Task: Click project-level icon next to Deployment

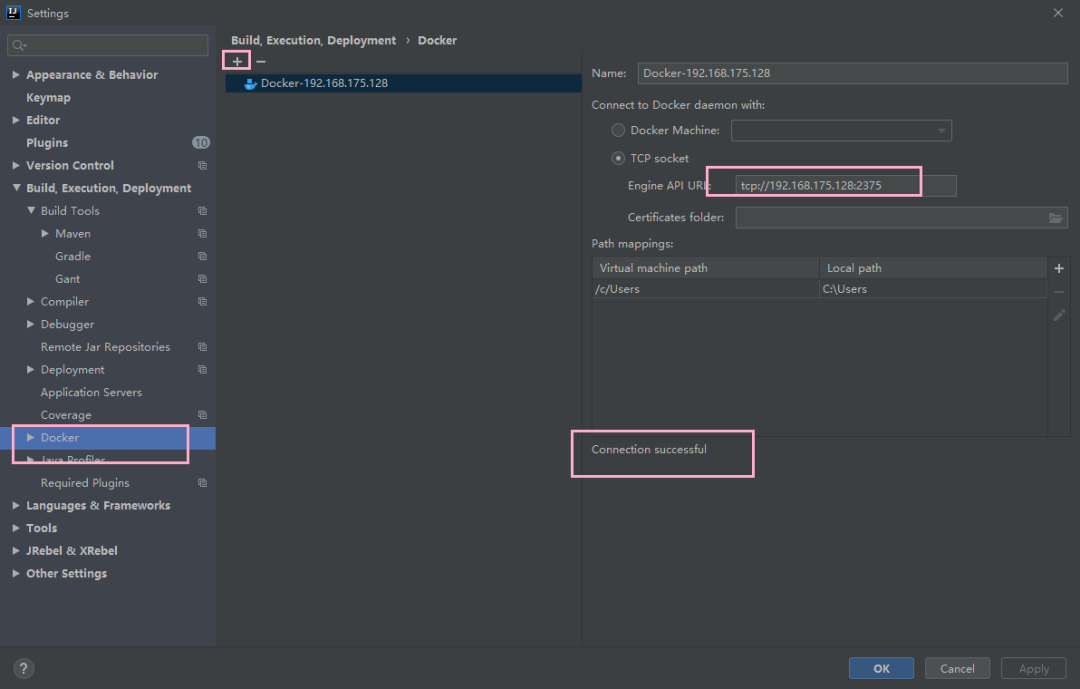Action: pyautogui.click(x=202, y=370)
